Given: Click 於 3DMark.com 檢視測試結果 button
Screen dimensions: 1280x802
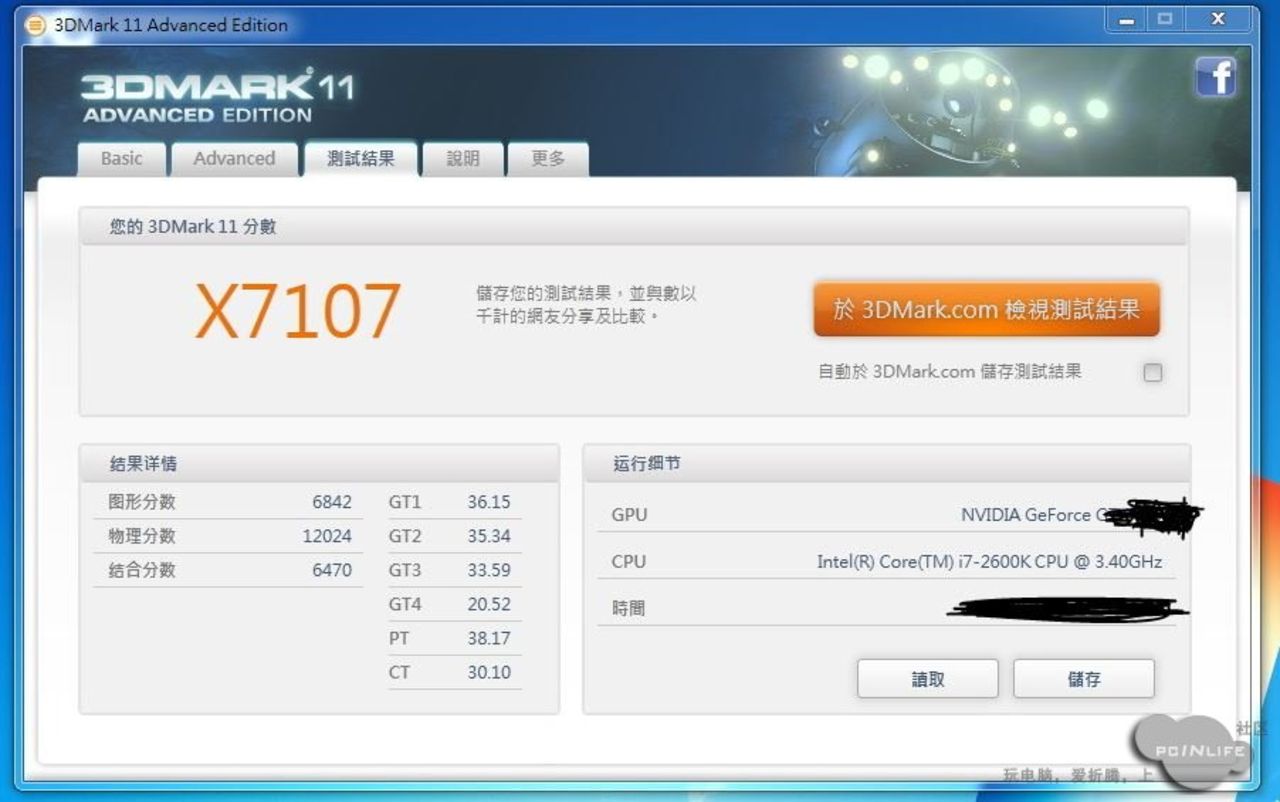Looking at the screenshot, I should [986, 310].
